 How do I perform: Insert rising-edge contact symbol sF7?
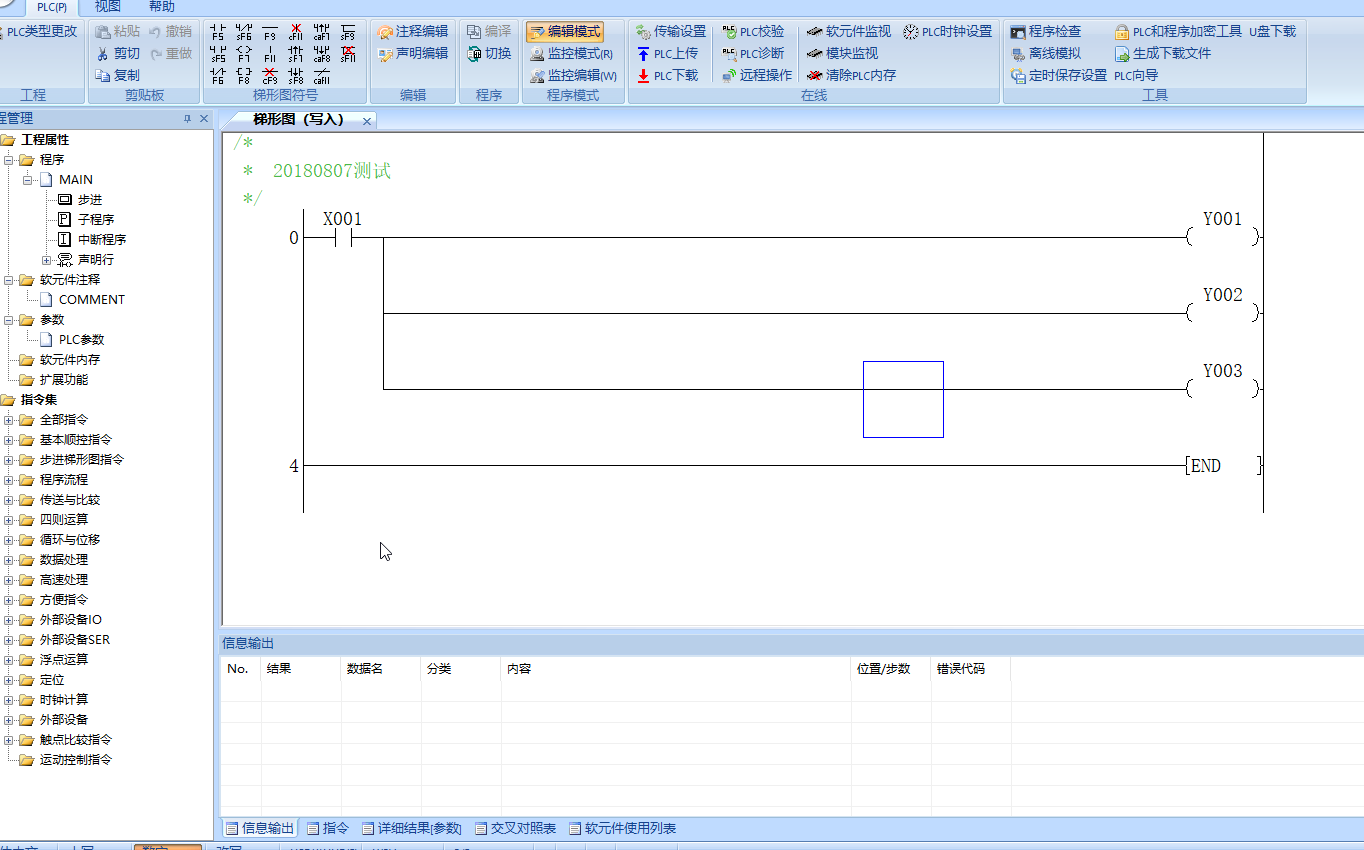pos(296,54)
